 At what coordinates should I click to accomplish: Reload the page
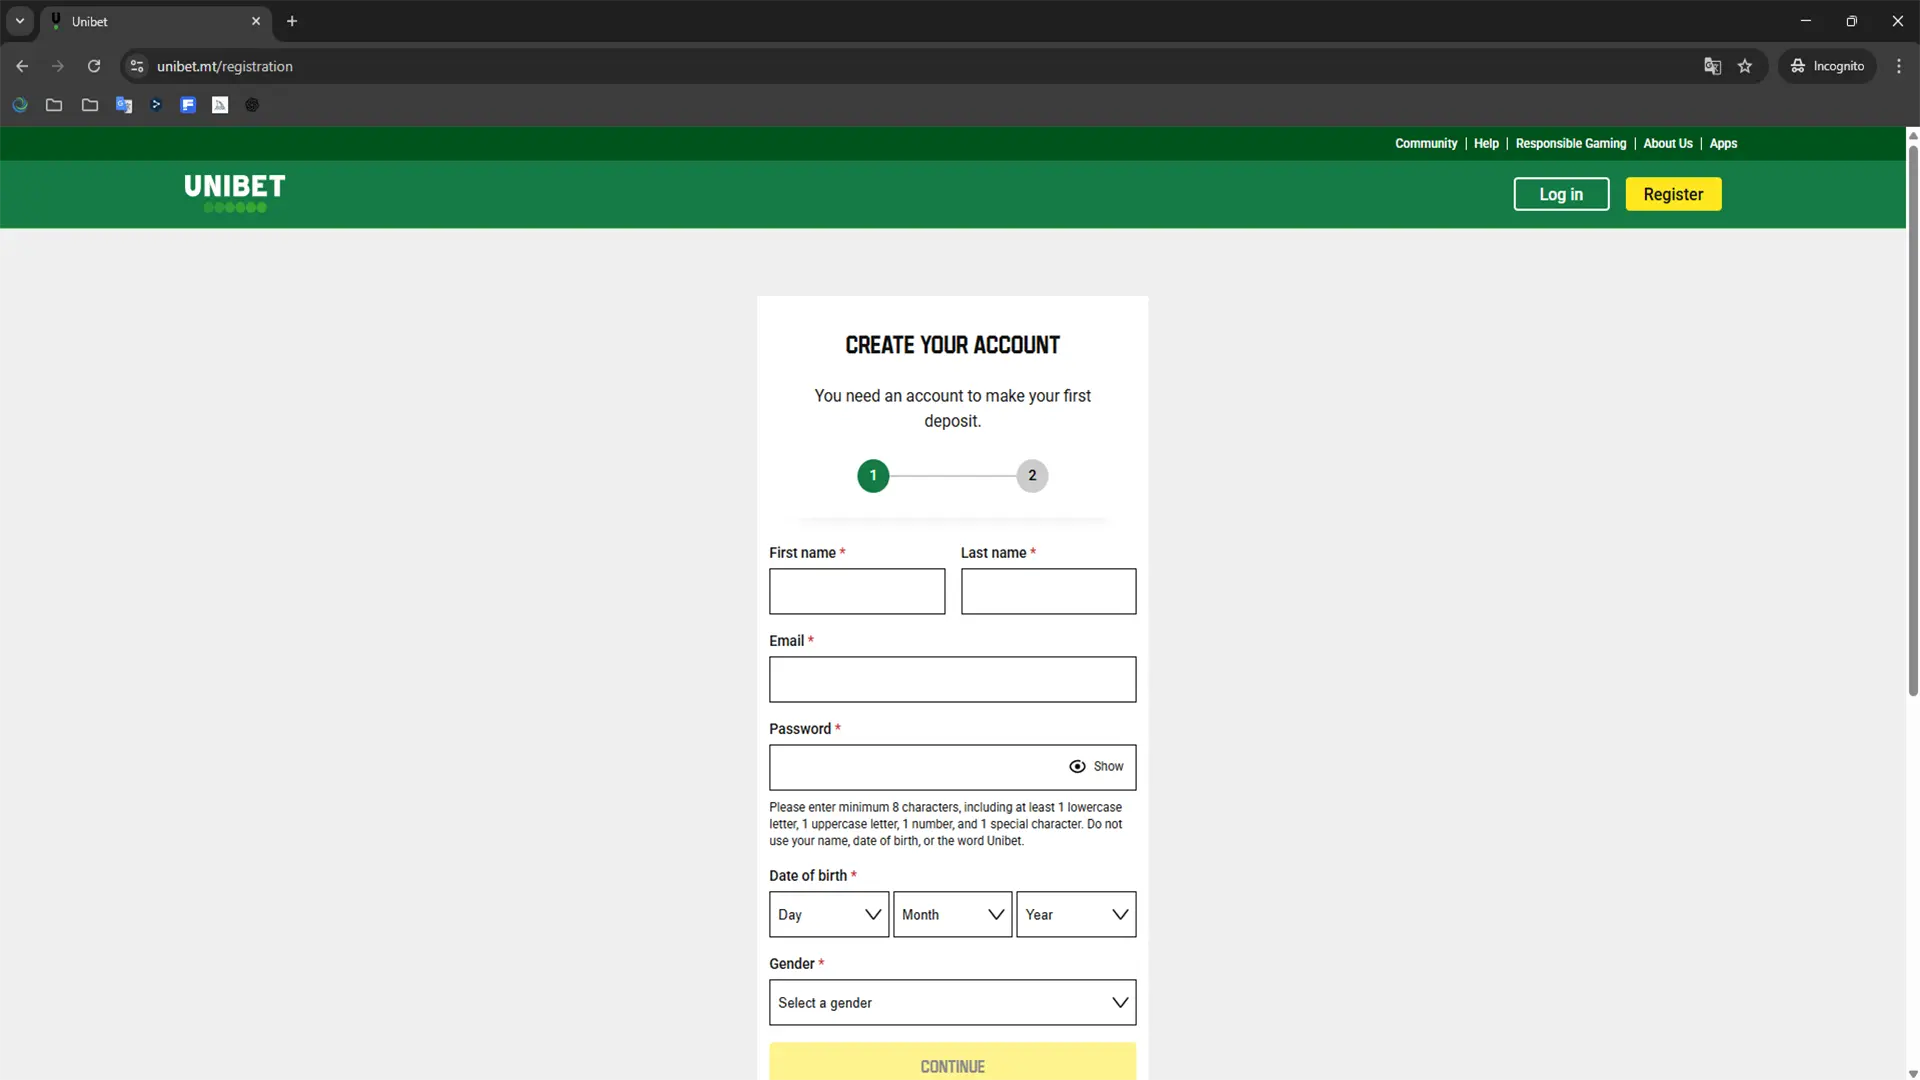(94, 66)
